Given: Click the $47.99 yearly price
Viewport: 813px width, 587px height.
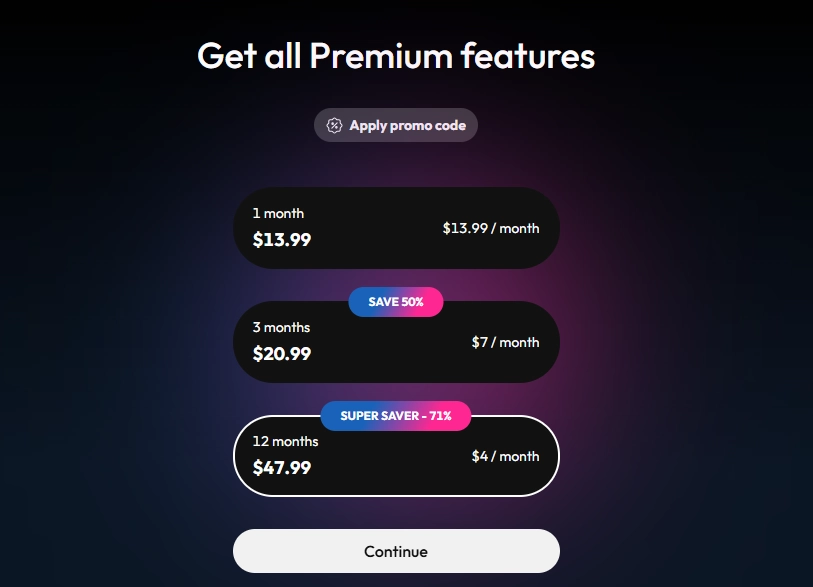Looking at the screenshot, I should 283,468.
